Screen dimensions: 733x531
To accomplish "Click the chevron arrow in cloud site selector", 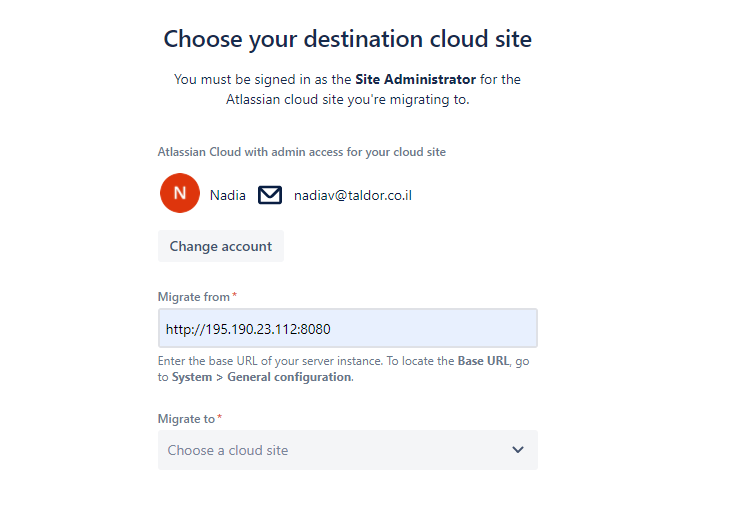I will 517,450.
